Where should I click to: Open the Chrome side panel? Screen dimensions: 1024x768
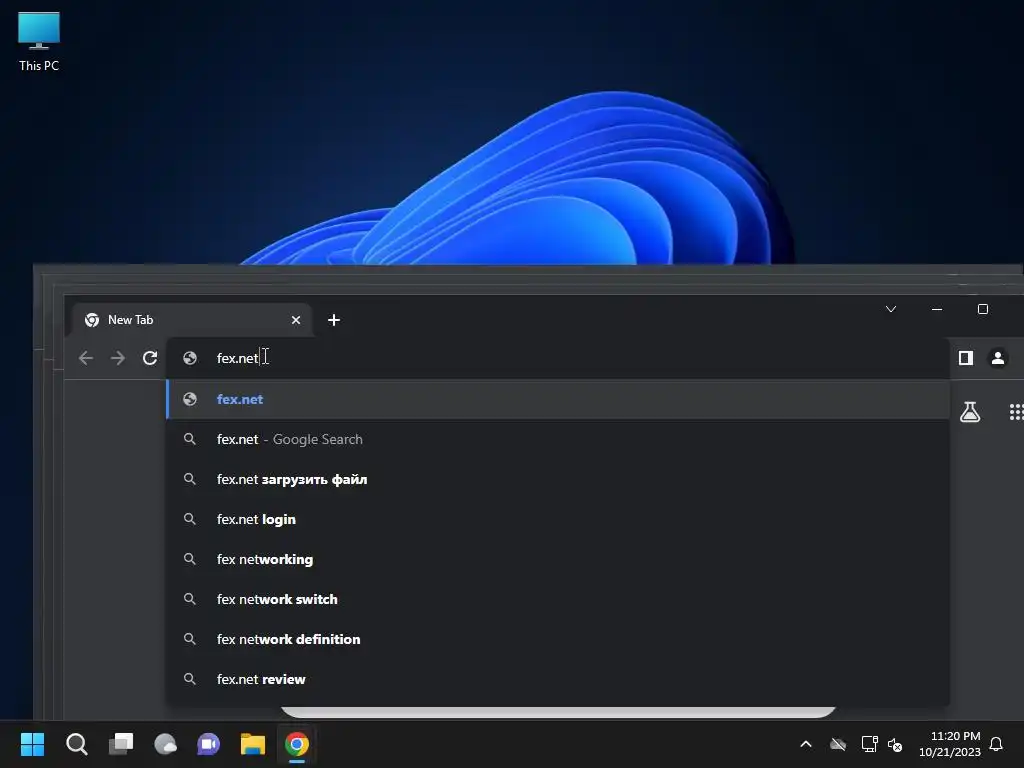coord(966,358)
